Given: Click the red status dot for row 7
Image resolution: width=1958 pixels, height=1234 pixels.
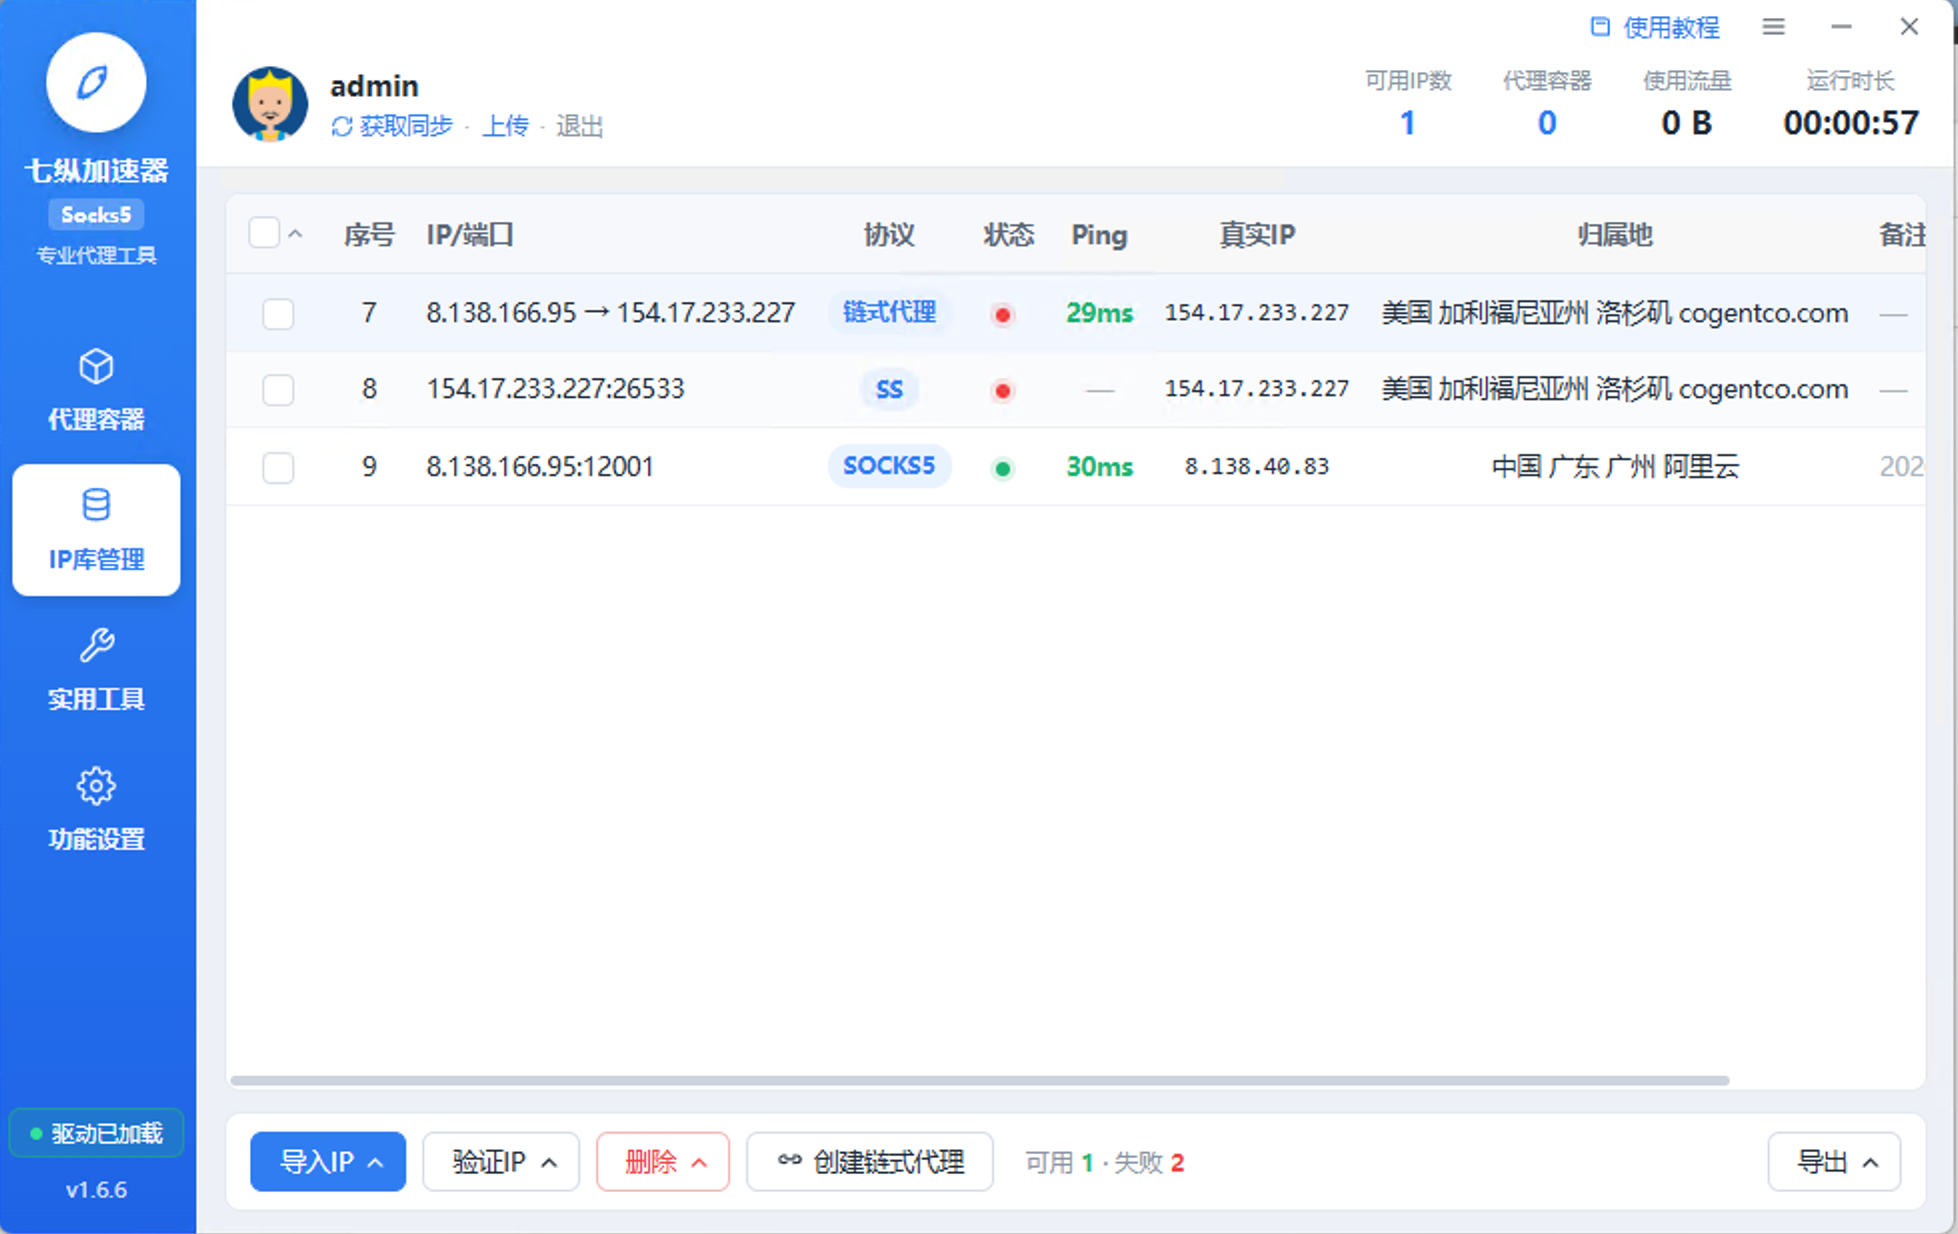Looking at the screenshot, I should (x=1003, y=314).
